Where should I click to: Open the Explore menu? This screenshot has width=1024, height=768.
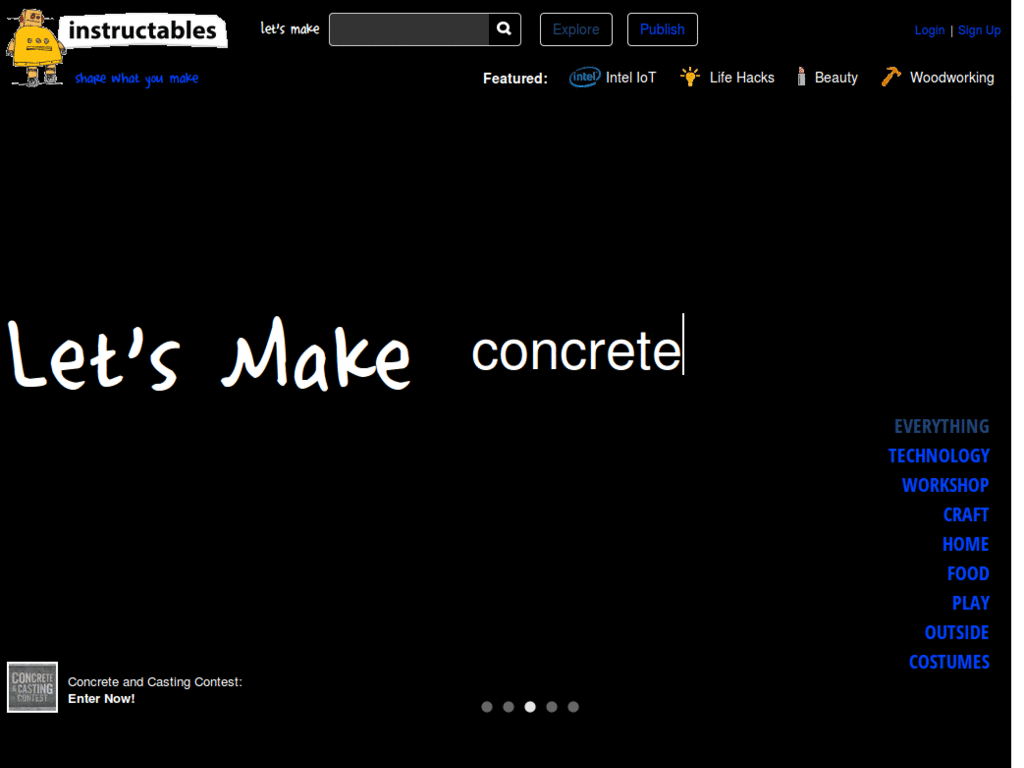pyautogui.click(x=576, y=29)
